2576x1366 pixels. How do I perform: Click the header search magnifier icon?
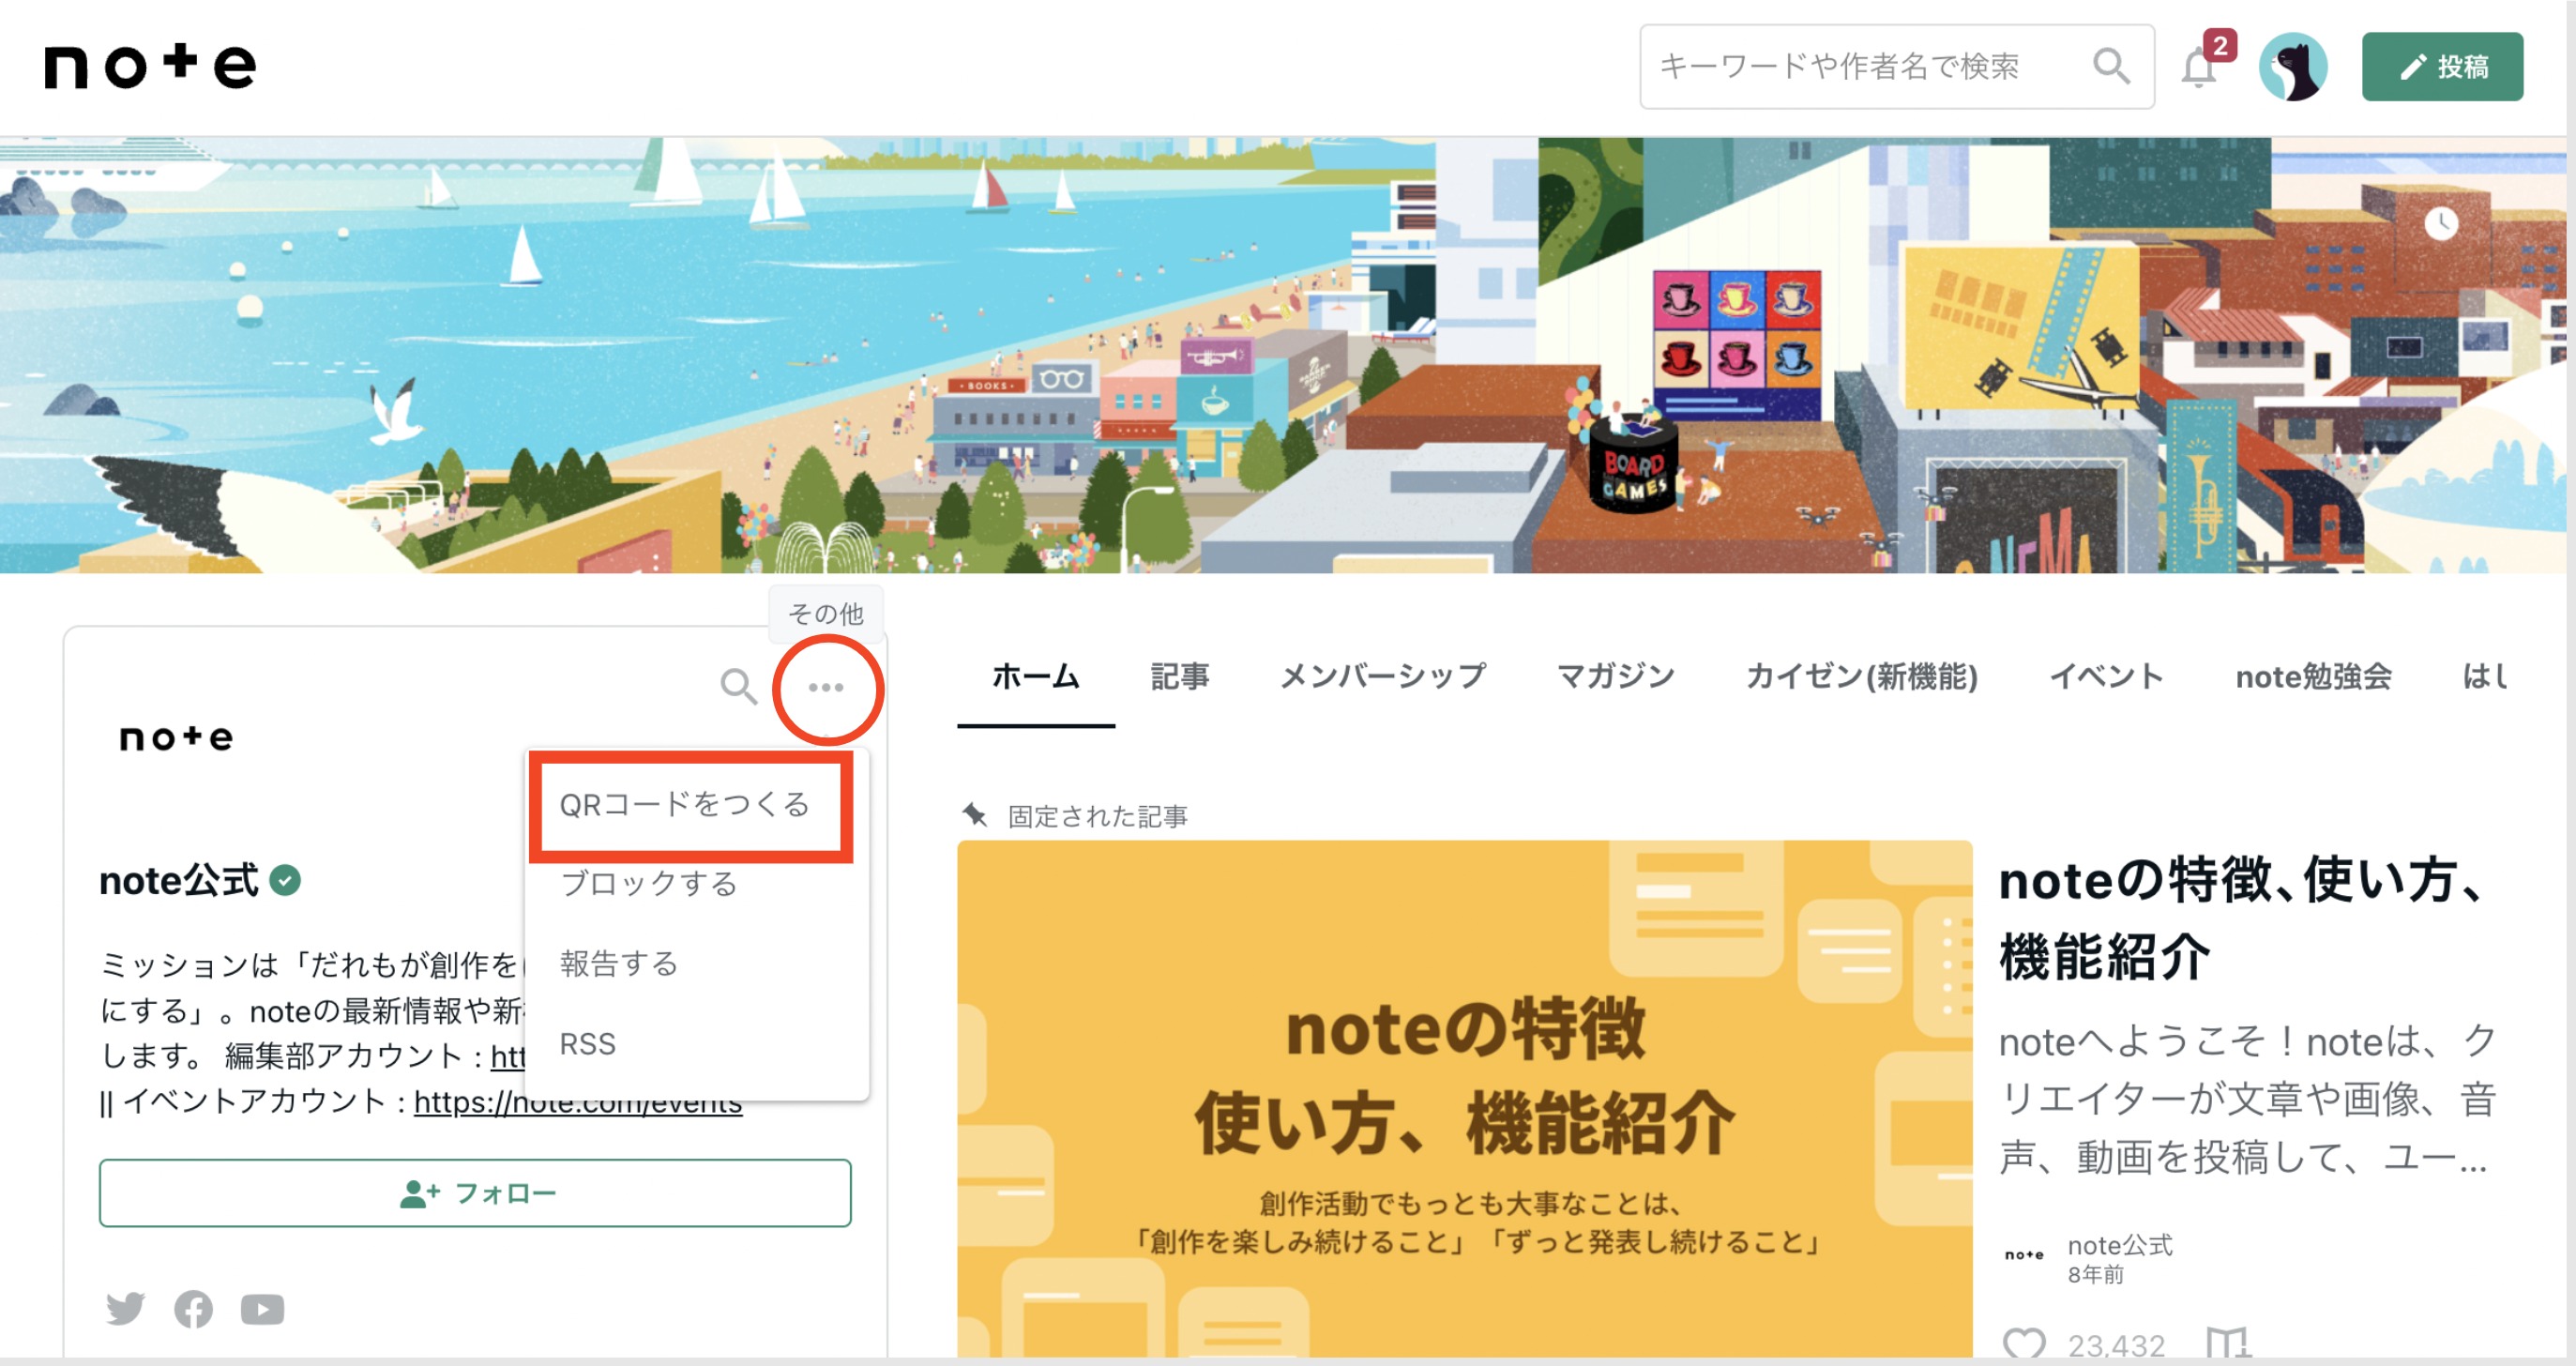2111,66
